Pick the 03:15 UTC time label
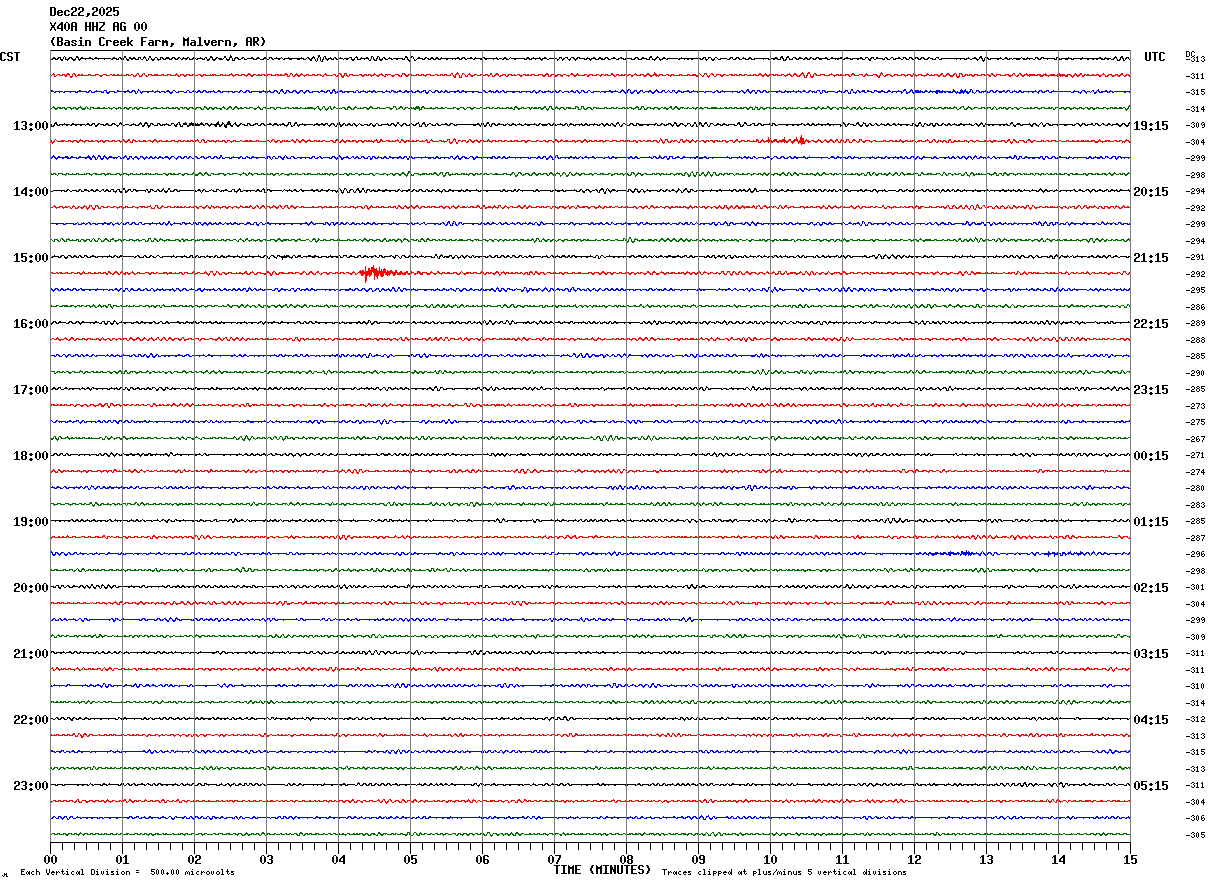This screenshot has height=886, width=1210. click(1150, 654)
